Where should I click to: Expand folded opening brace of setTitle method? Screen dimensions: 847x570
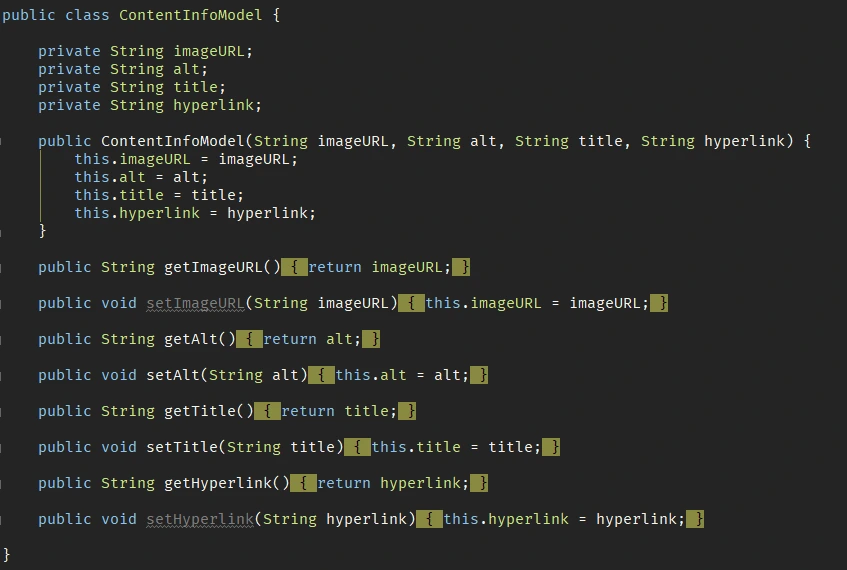pyautogui.click(x=357, y=447)
